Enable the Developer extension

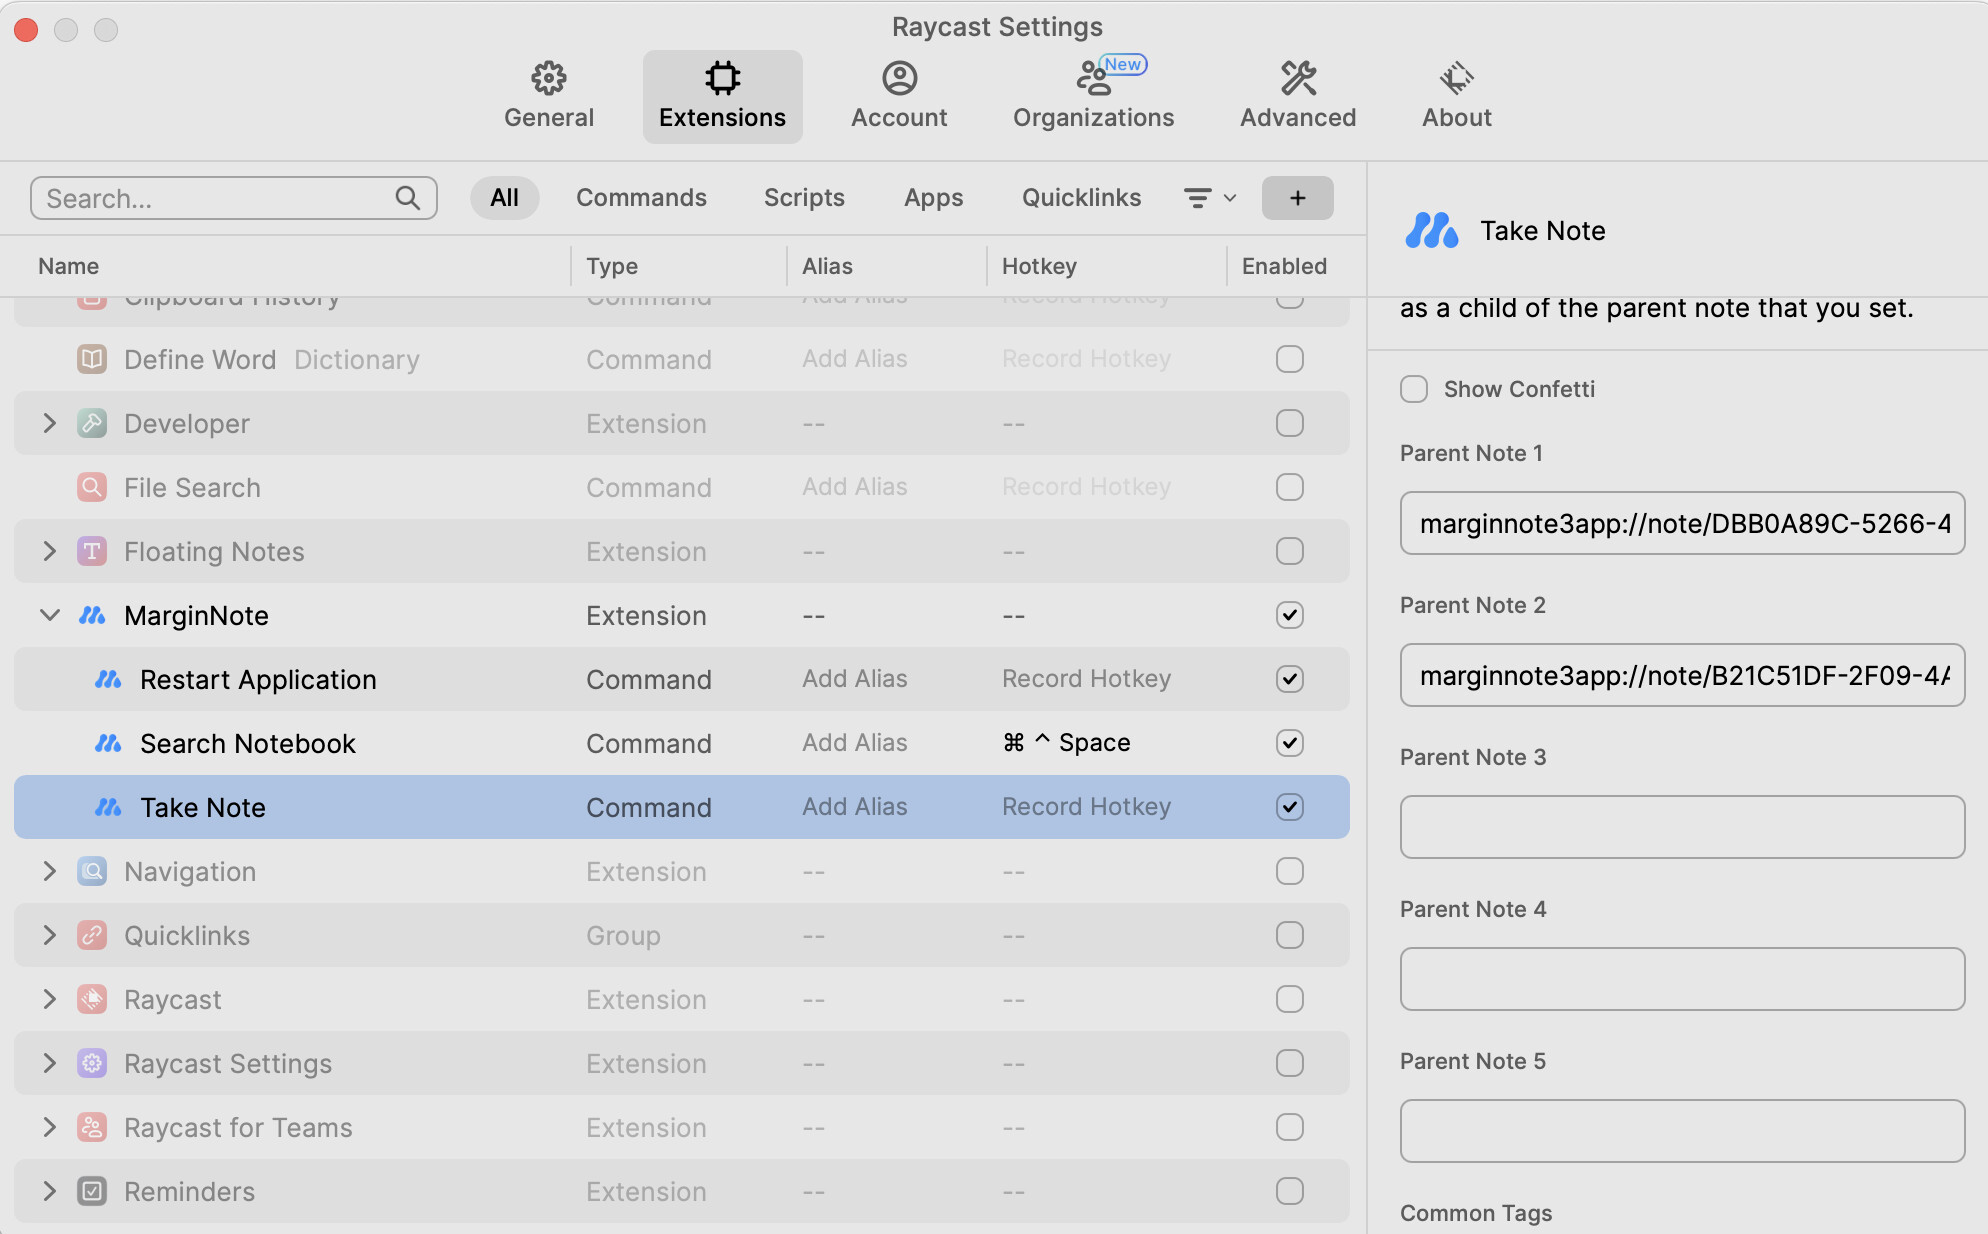click(1289, 423)
